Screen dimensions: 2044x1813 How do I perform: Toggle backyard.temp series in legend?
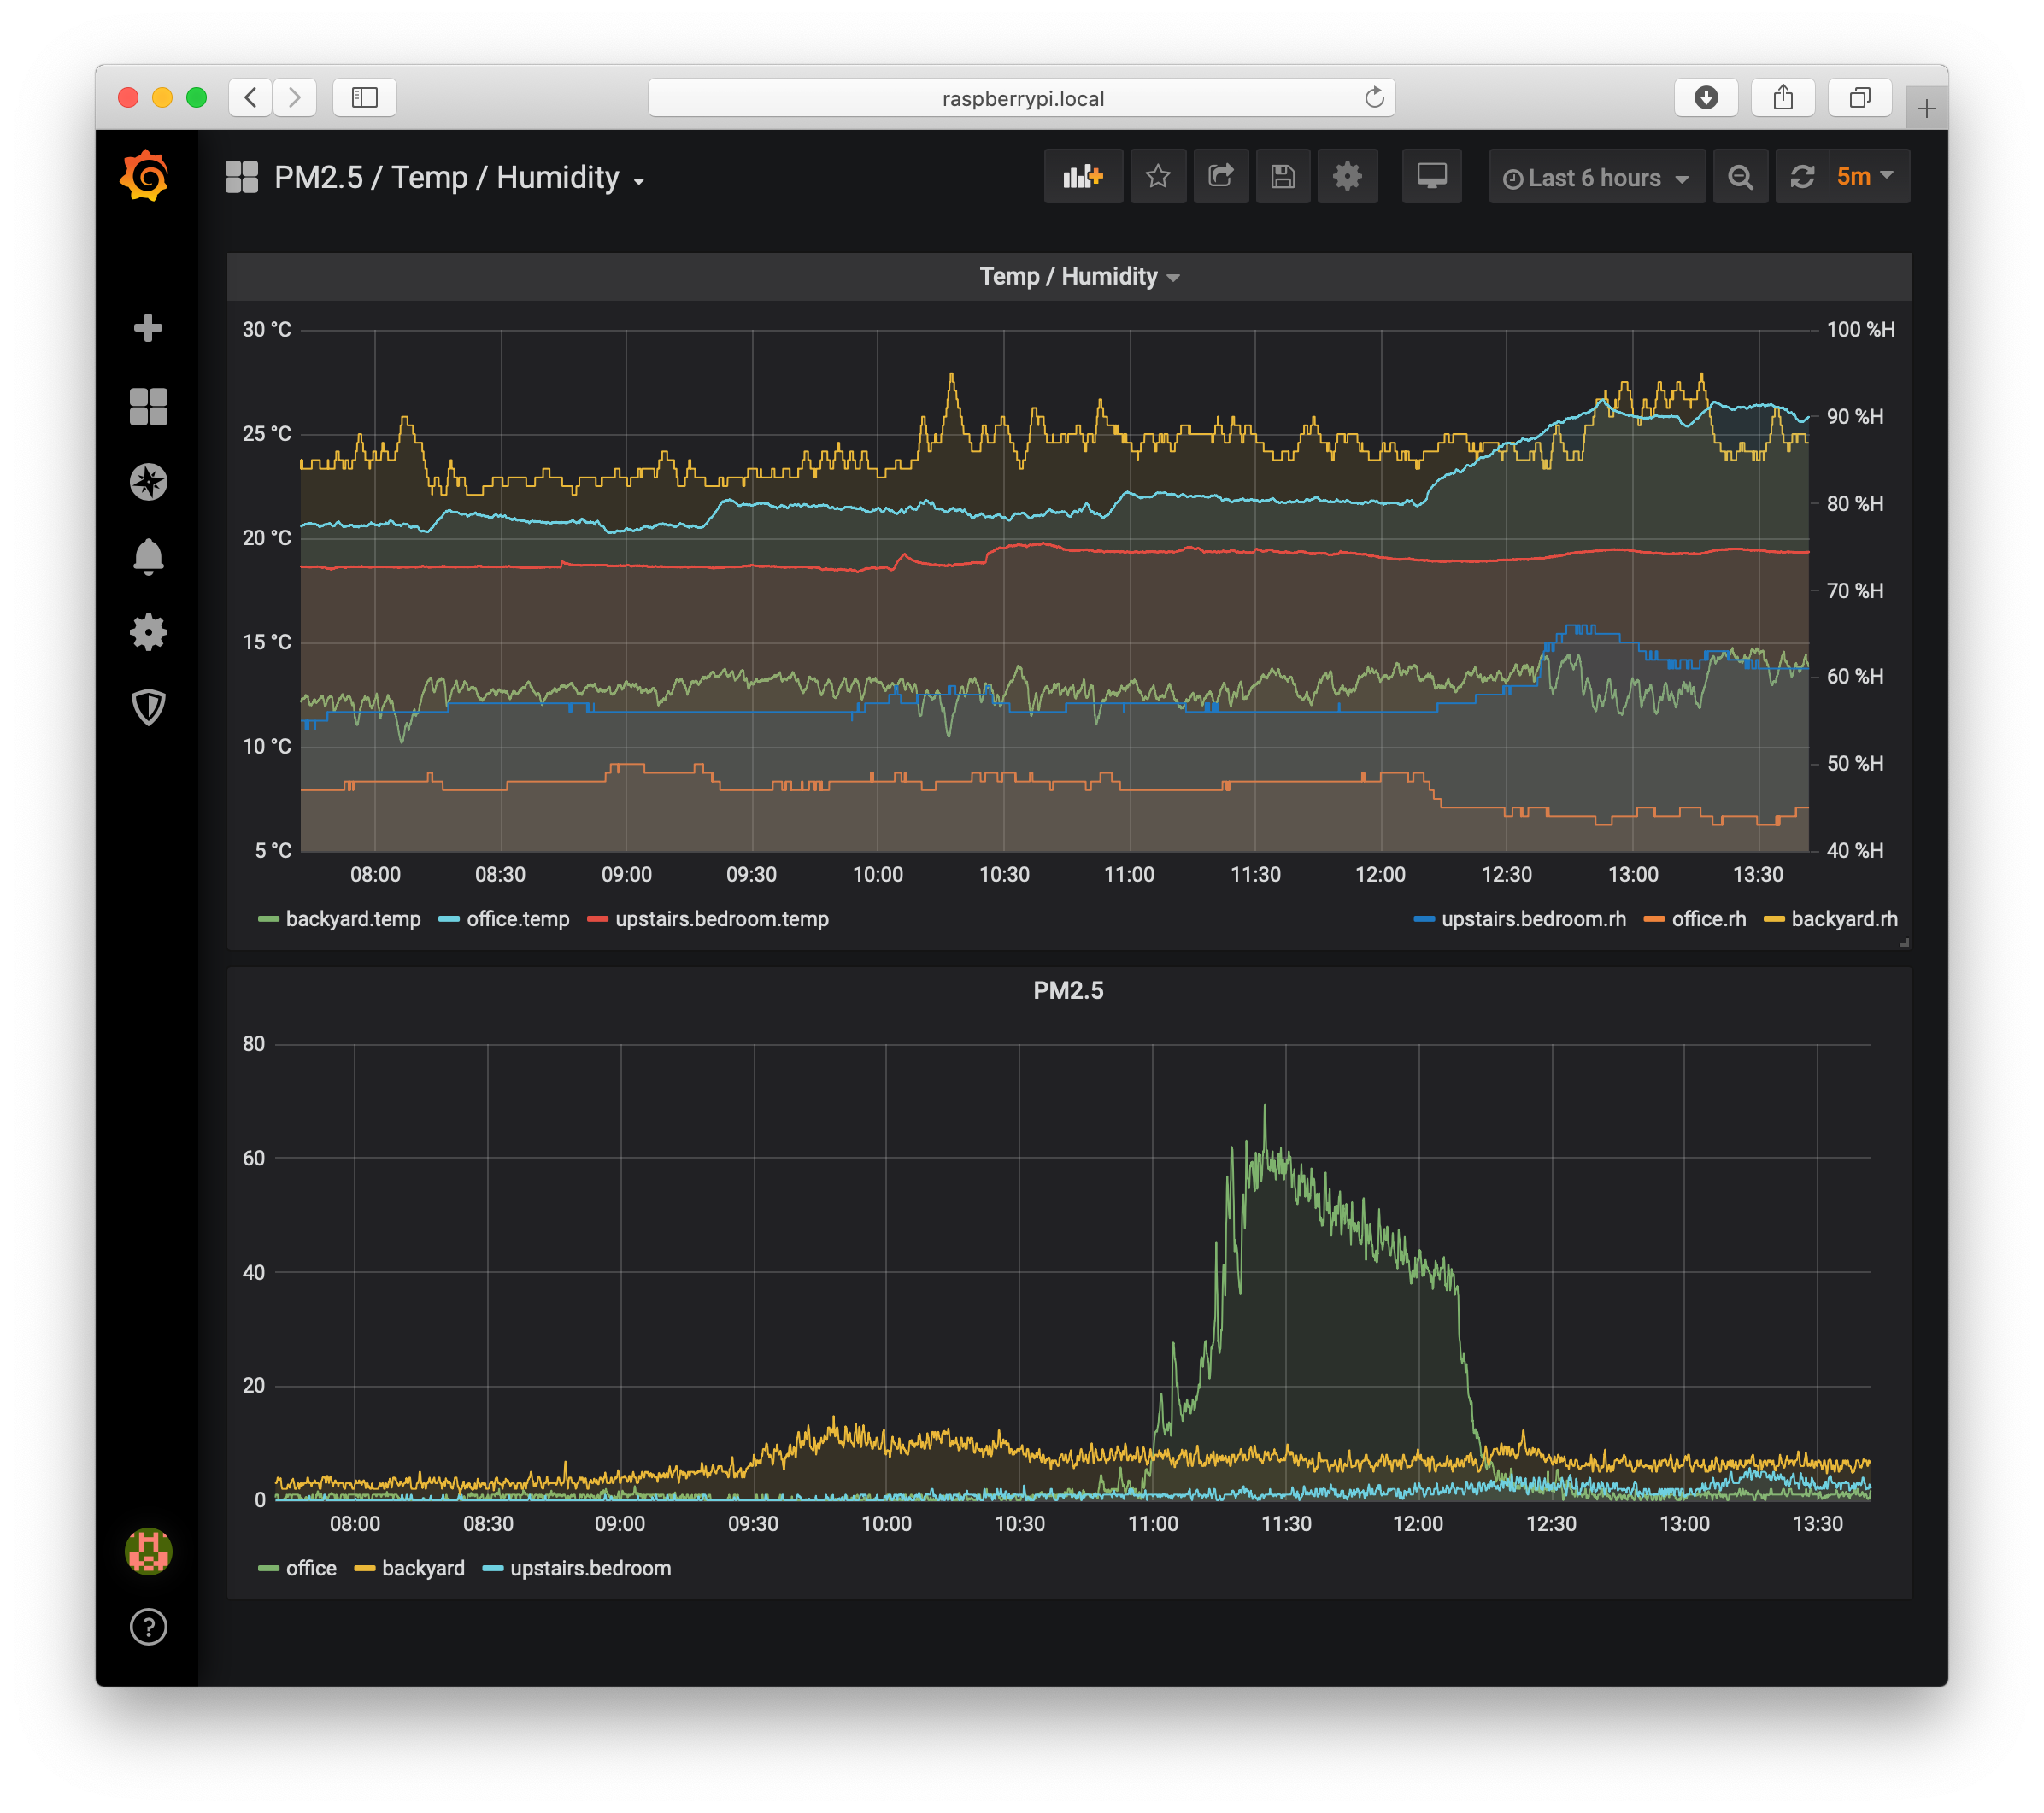(x=352, y=919)
